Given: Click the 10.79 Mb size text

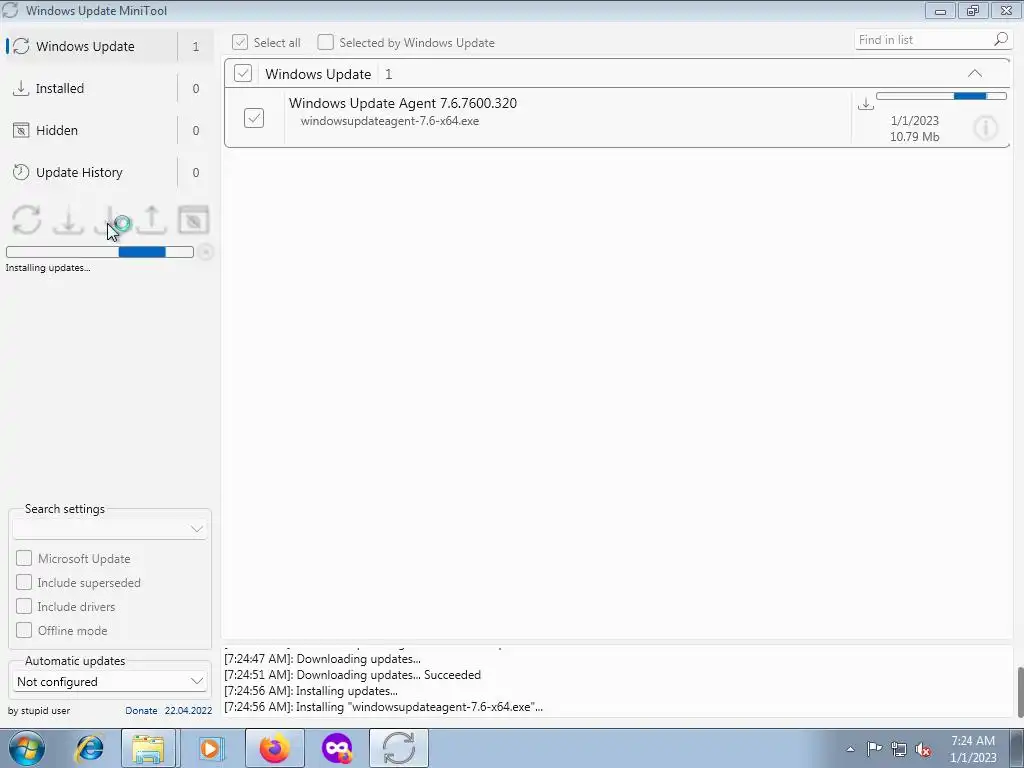Looking at the screenshot, I should [914, 136].
